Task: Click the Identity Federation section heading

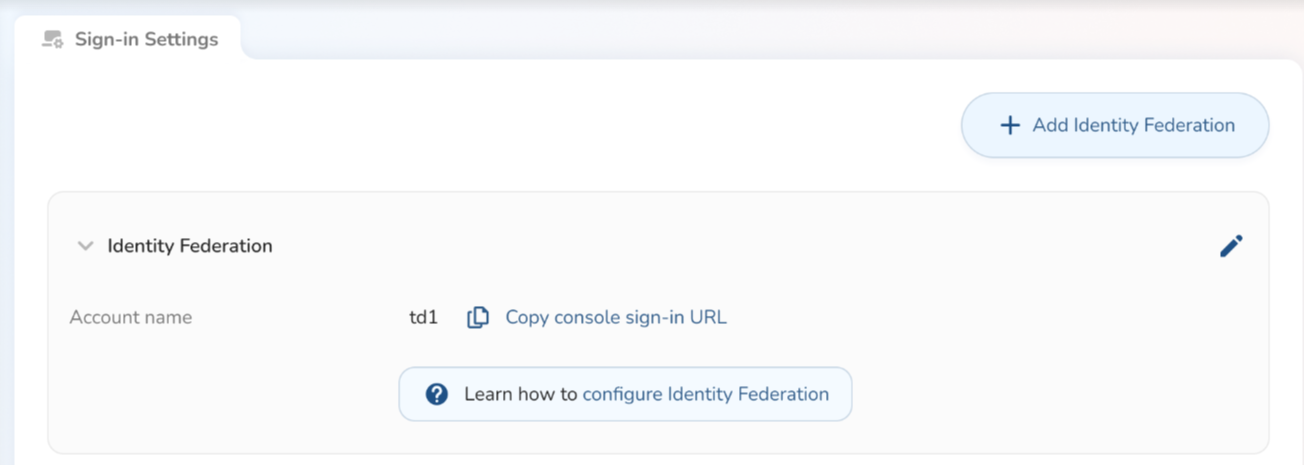Action: click(x=190, y=246)
